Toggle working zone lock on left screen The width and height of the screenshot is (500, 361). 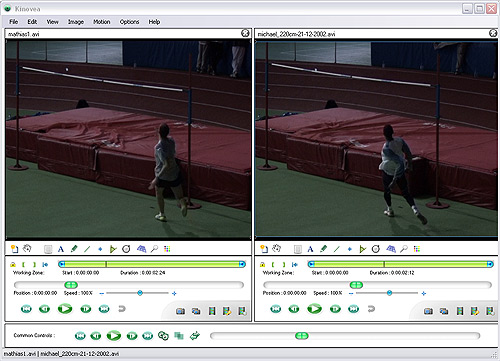pos(13,264)
